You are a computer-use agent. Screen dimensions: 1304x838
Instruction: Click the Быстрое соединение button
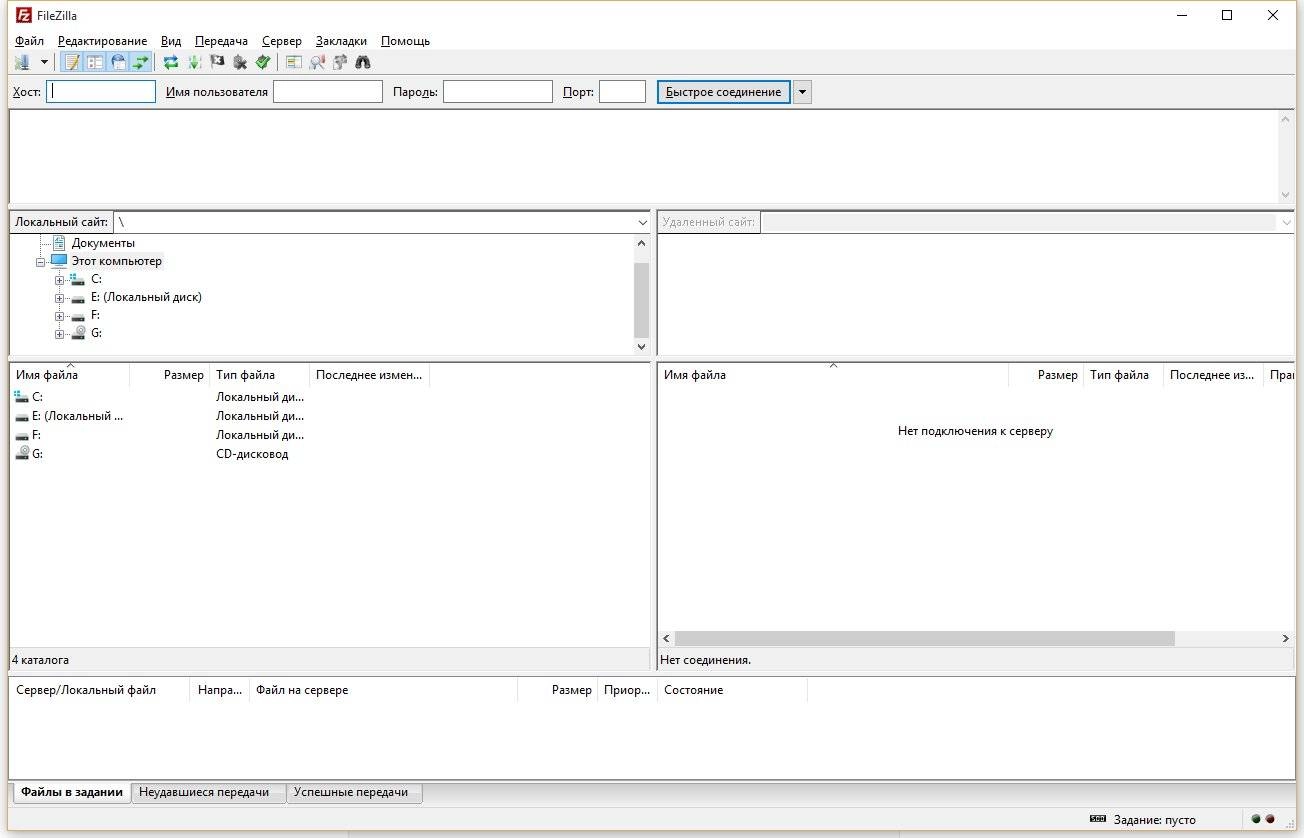(x=723, y=92)
